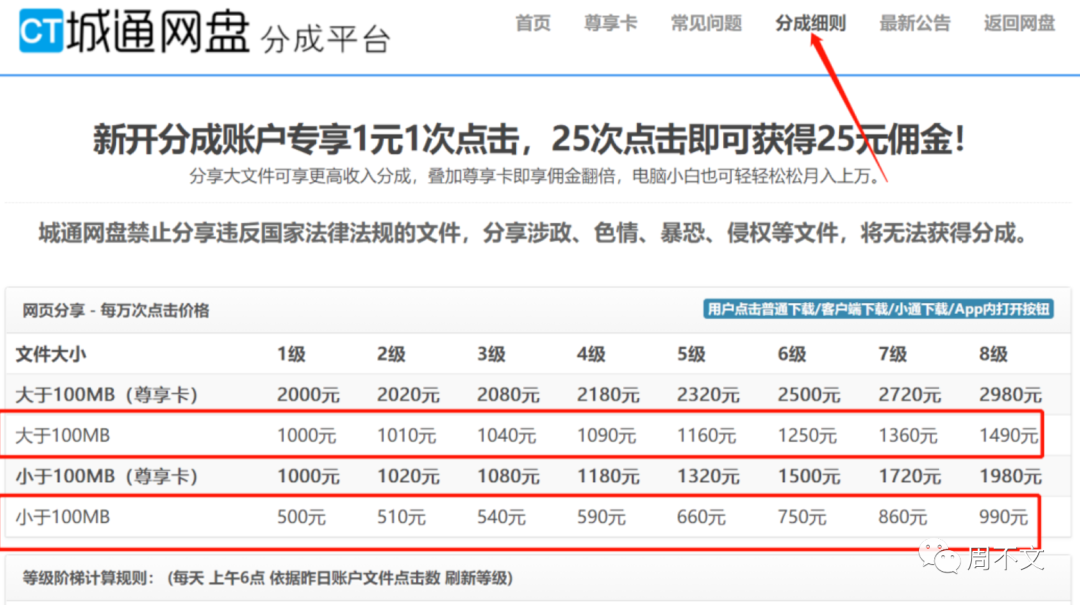Viewport: 1080px width, 605px height.
Task: Click the 1250元 cell
Action: [x=807, y=435]
